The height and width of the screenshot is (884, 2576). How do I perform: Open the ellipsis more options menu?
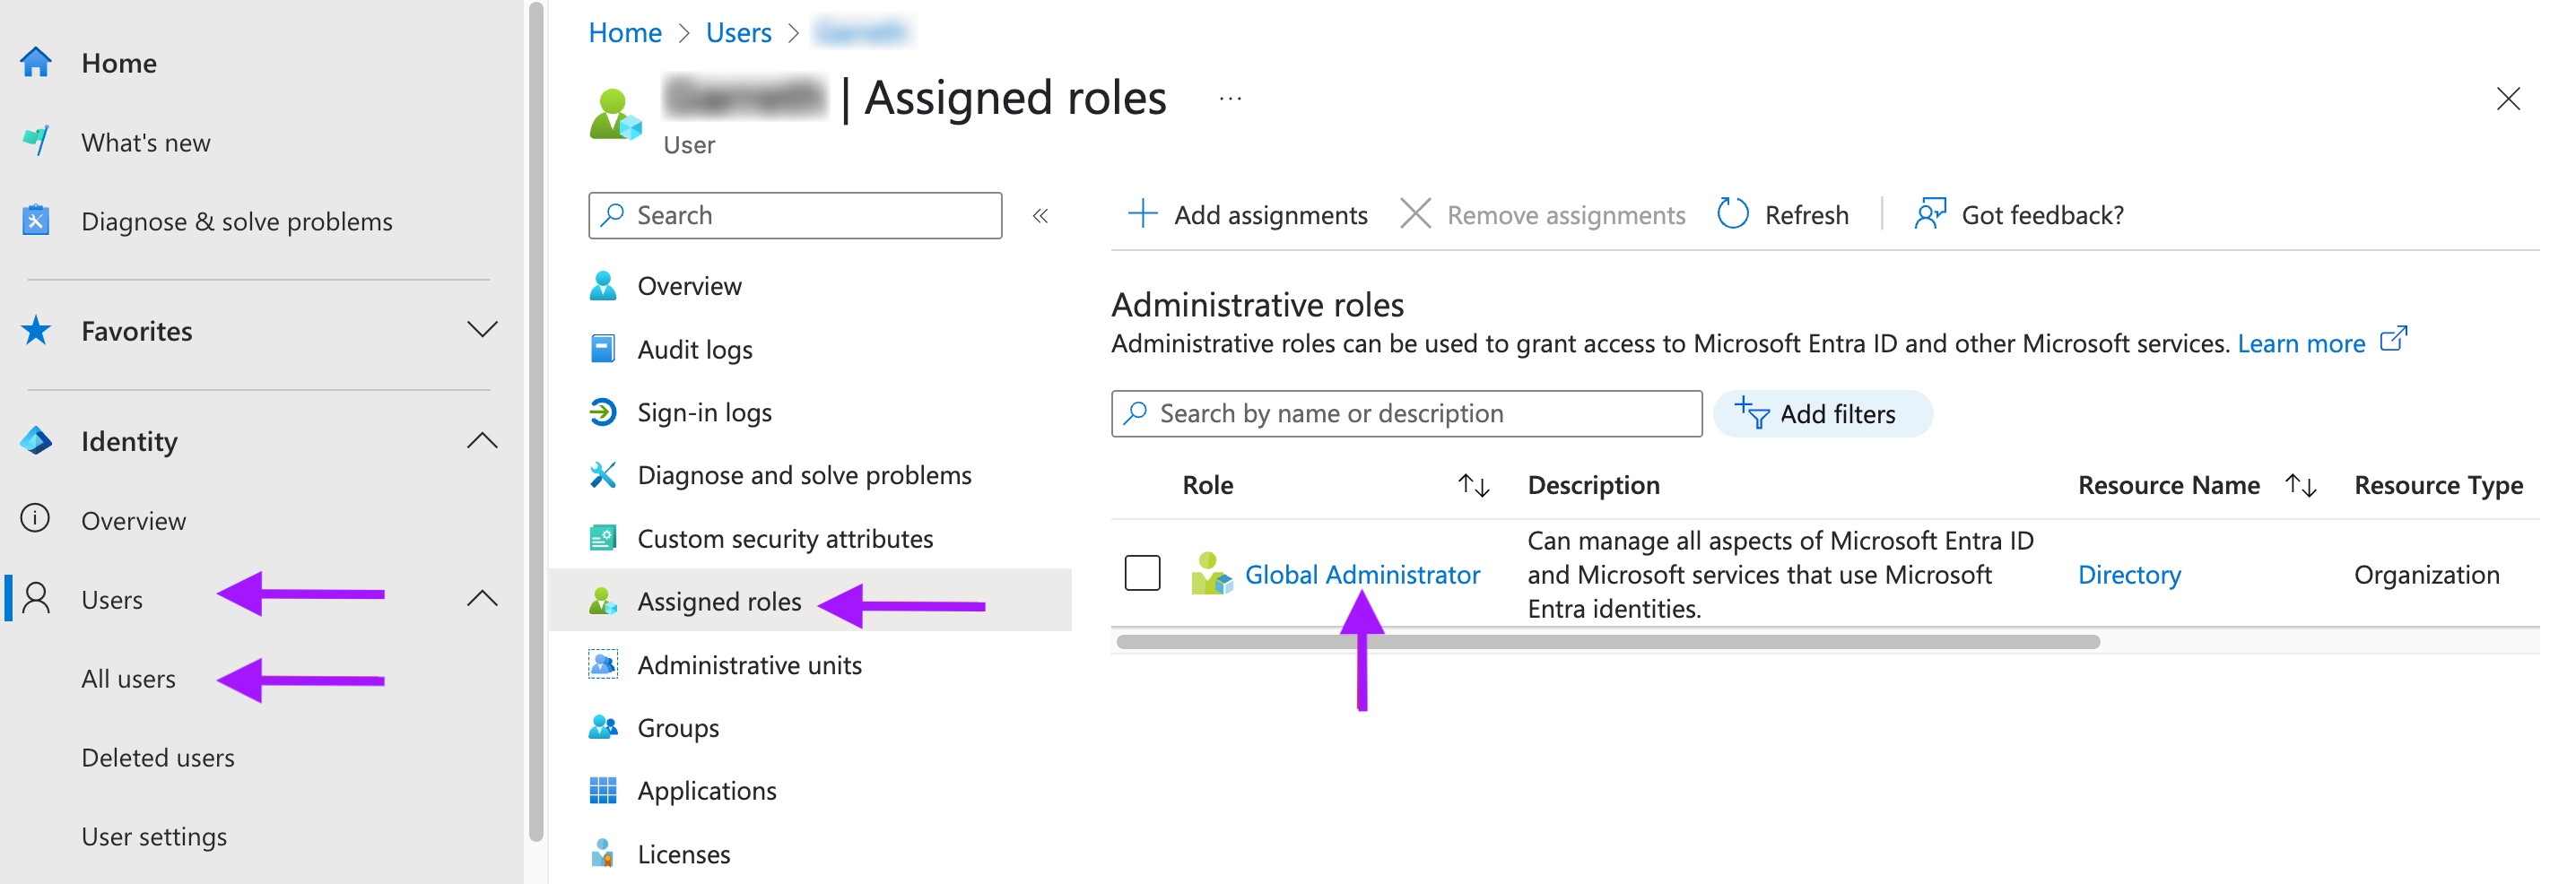(1230, 99)
